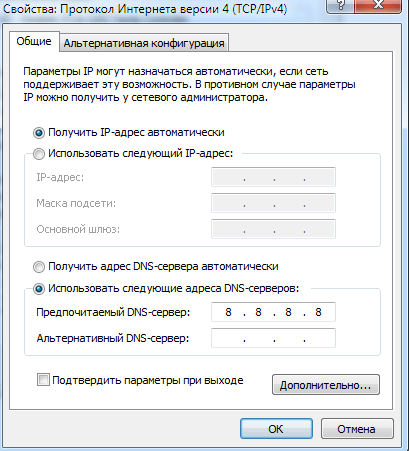Click last octet of Предпочитаемый DNS-сервер
This screenshot has height=451, width=409.
pos(318,312)
